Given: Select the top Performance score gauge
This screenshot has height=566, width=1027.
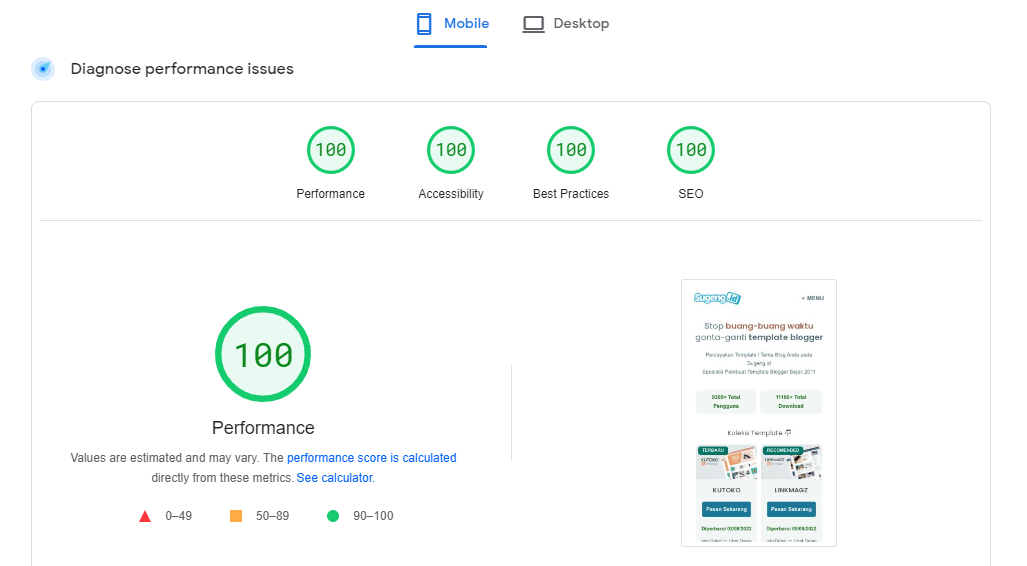Looking at the screenshot, I should (330, 150).
